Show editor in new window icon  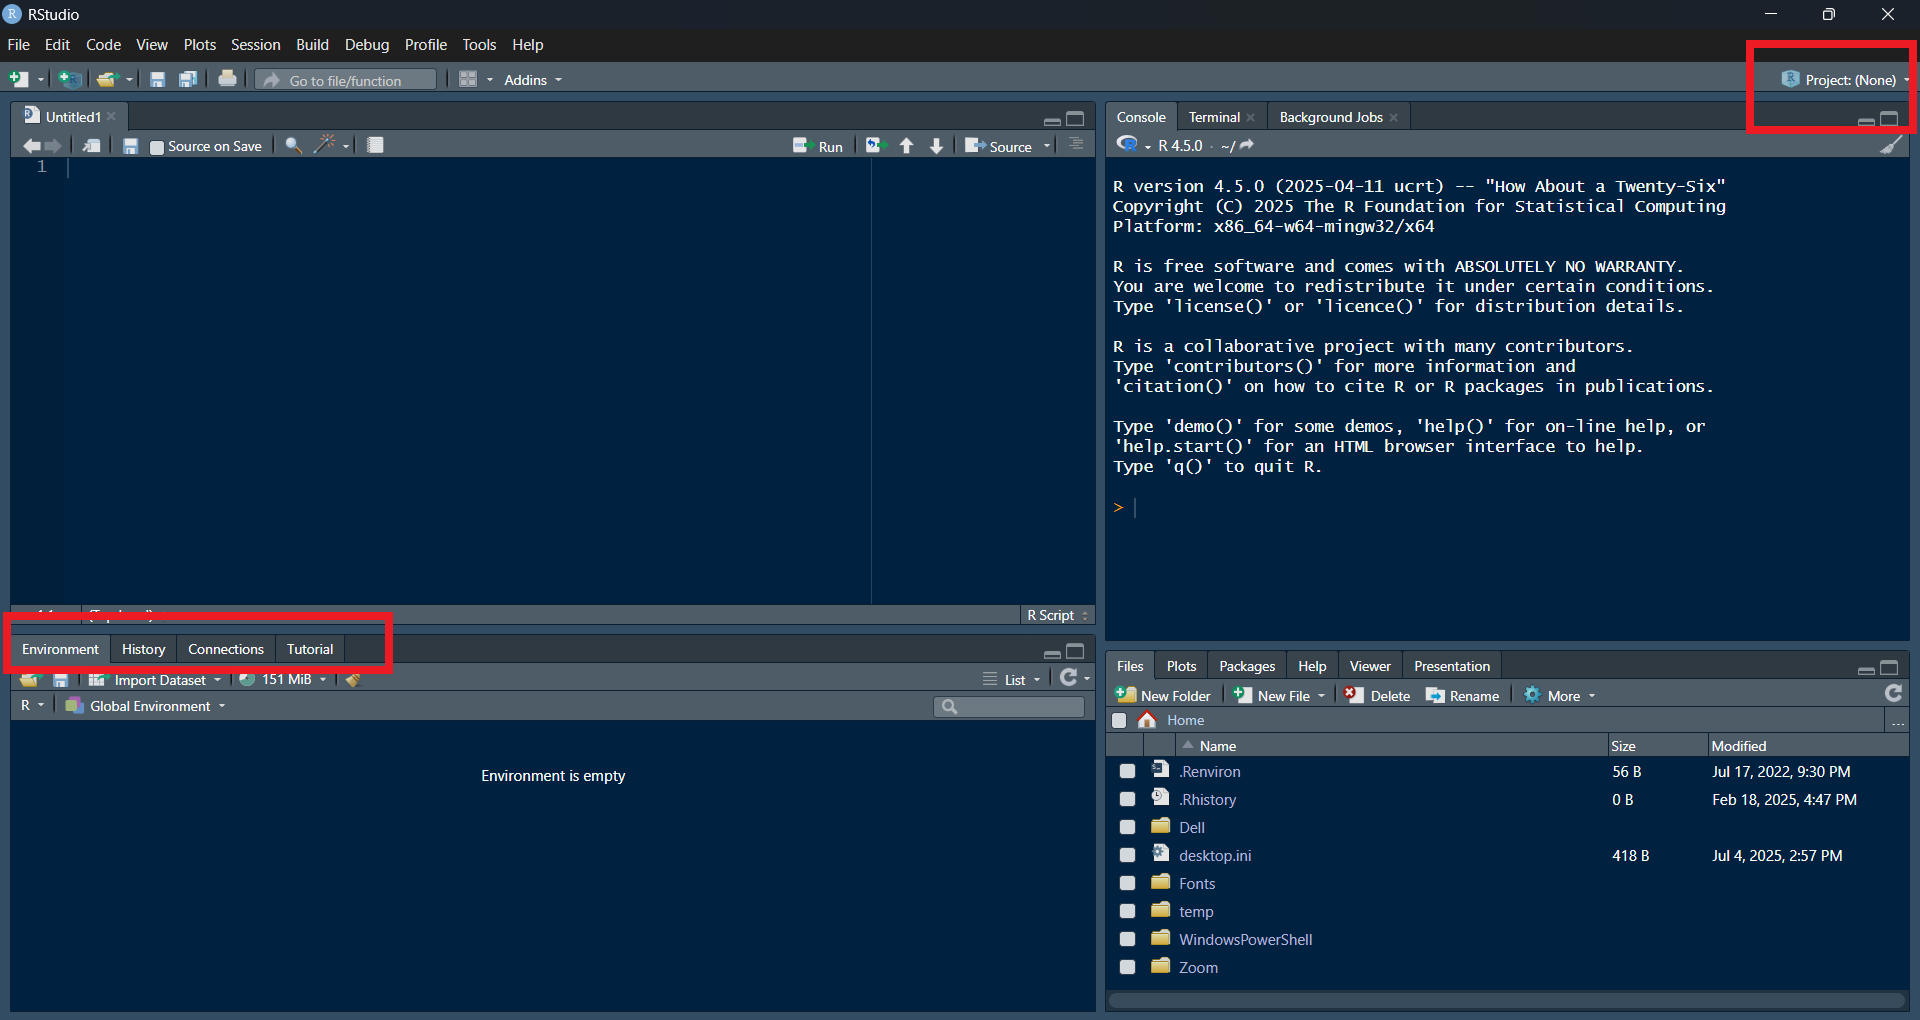91,146
